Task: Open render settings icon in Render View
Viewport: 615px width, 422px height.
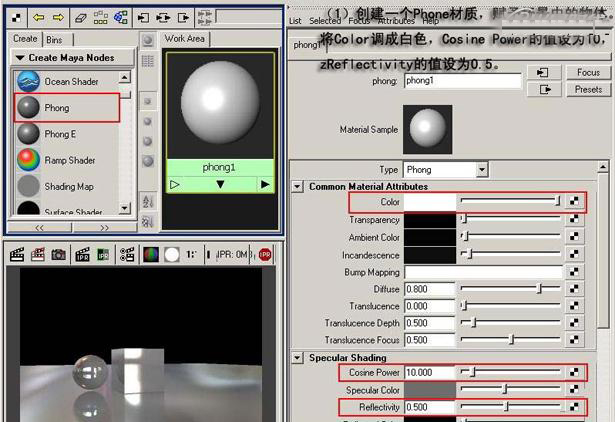Action: point(127,255)
